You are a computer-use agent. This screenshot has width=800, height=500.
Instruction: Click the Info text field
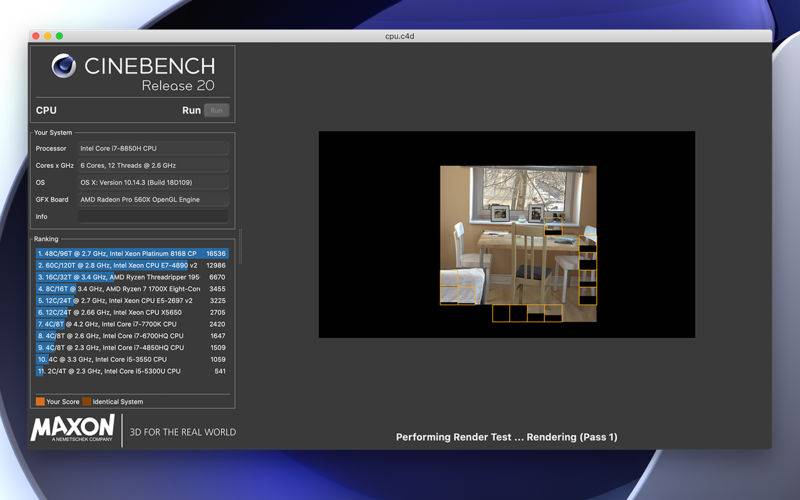point(153,216)
